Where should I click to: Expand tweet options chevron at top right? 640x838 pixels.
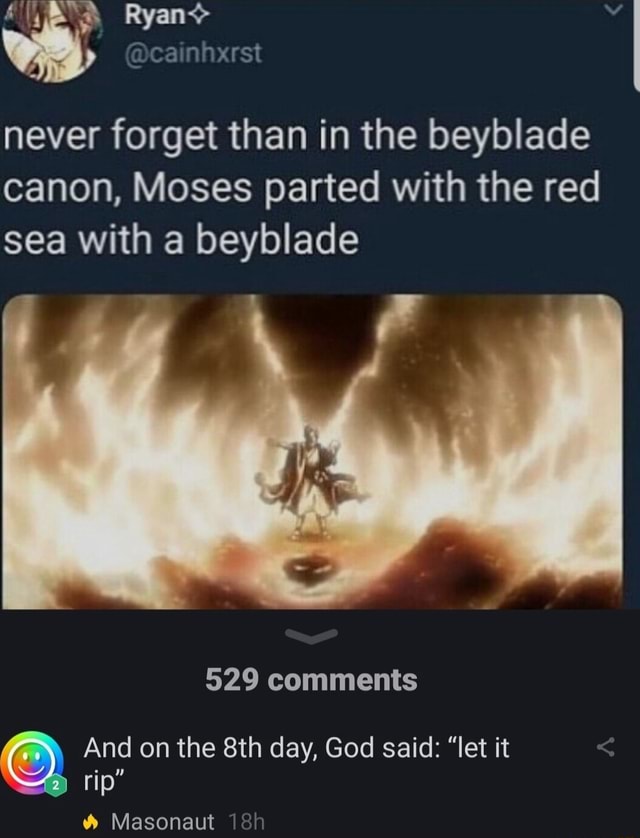coord(614,9)
